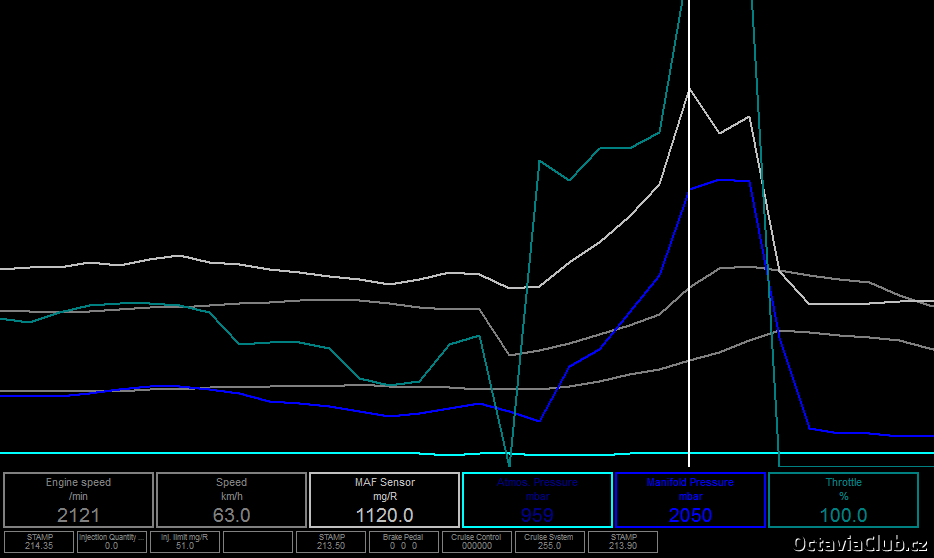Toggle the Manifold Pressure channel panel
The height and width of the screenshot is (558, 934).
[x=690, y=500]
